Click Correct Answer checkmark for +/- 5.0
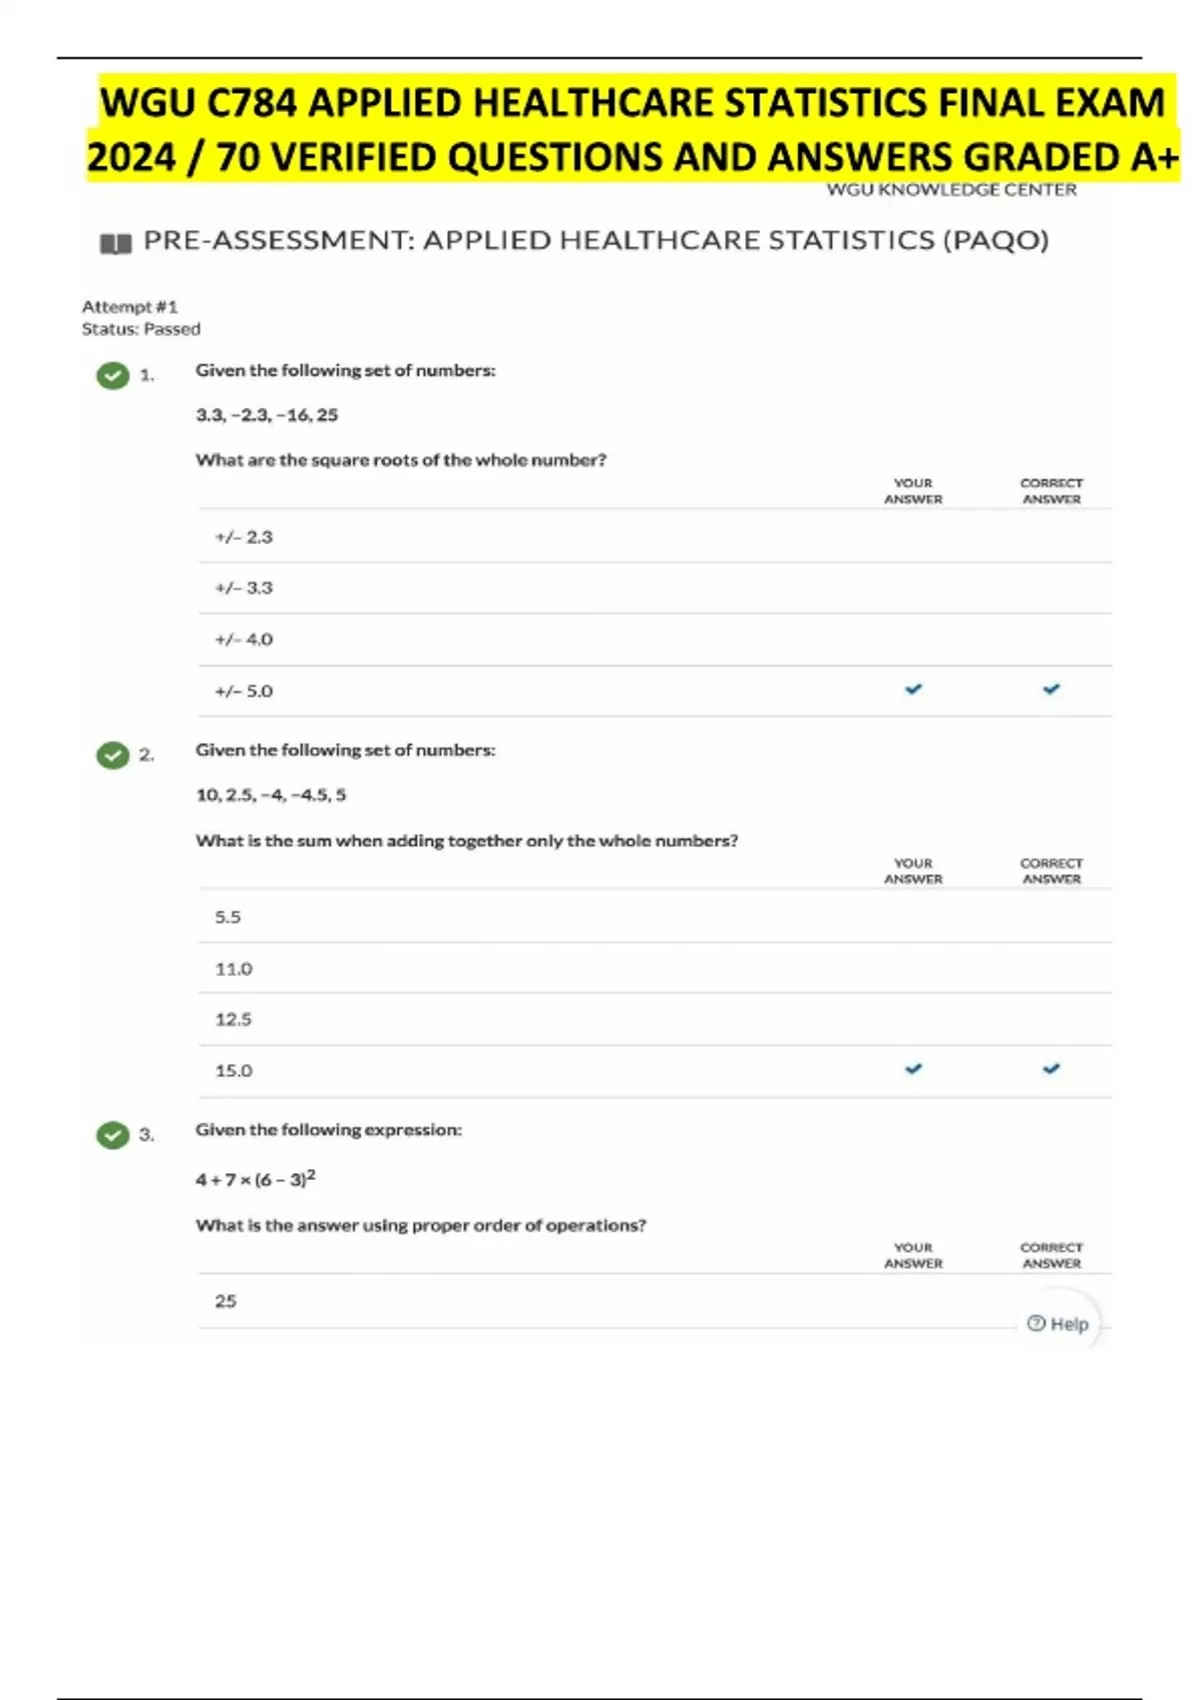 tap(1051, 690)
